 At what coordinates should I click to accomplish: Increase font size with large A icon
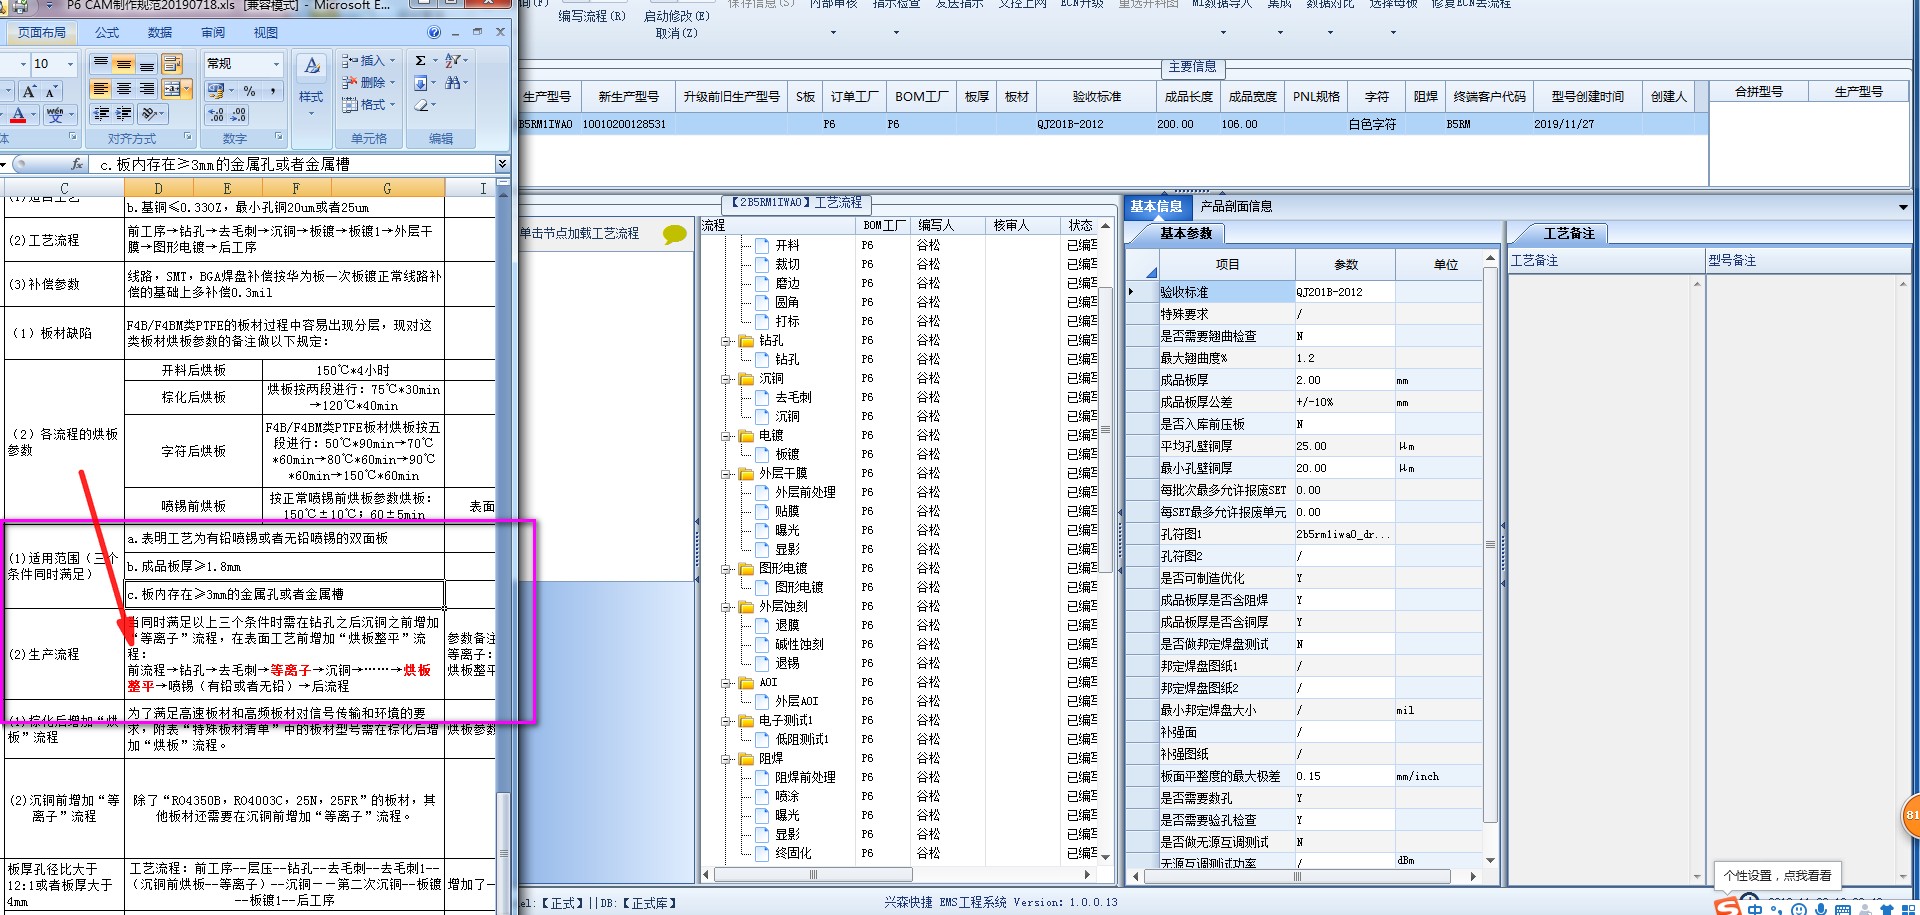(29, 91)
